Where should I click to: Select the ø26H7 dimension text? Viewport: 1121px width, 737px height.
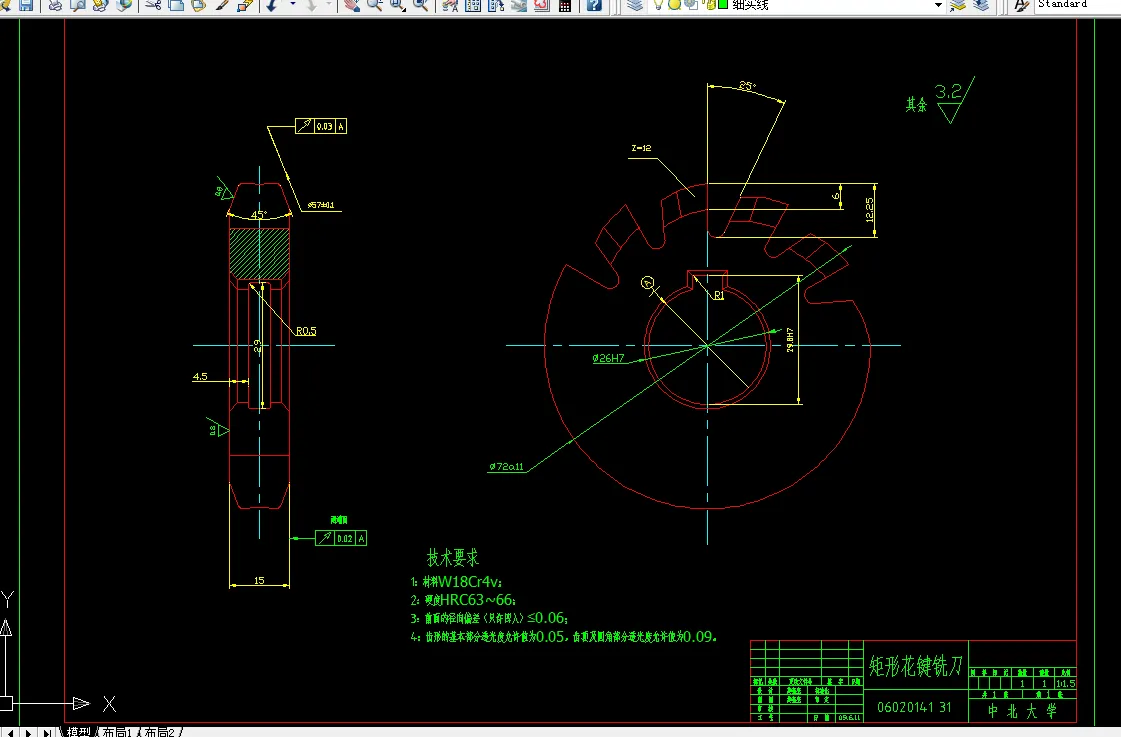608,358
